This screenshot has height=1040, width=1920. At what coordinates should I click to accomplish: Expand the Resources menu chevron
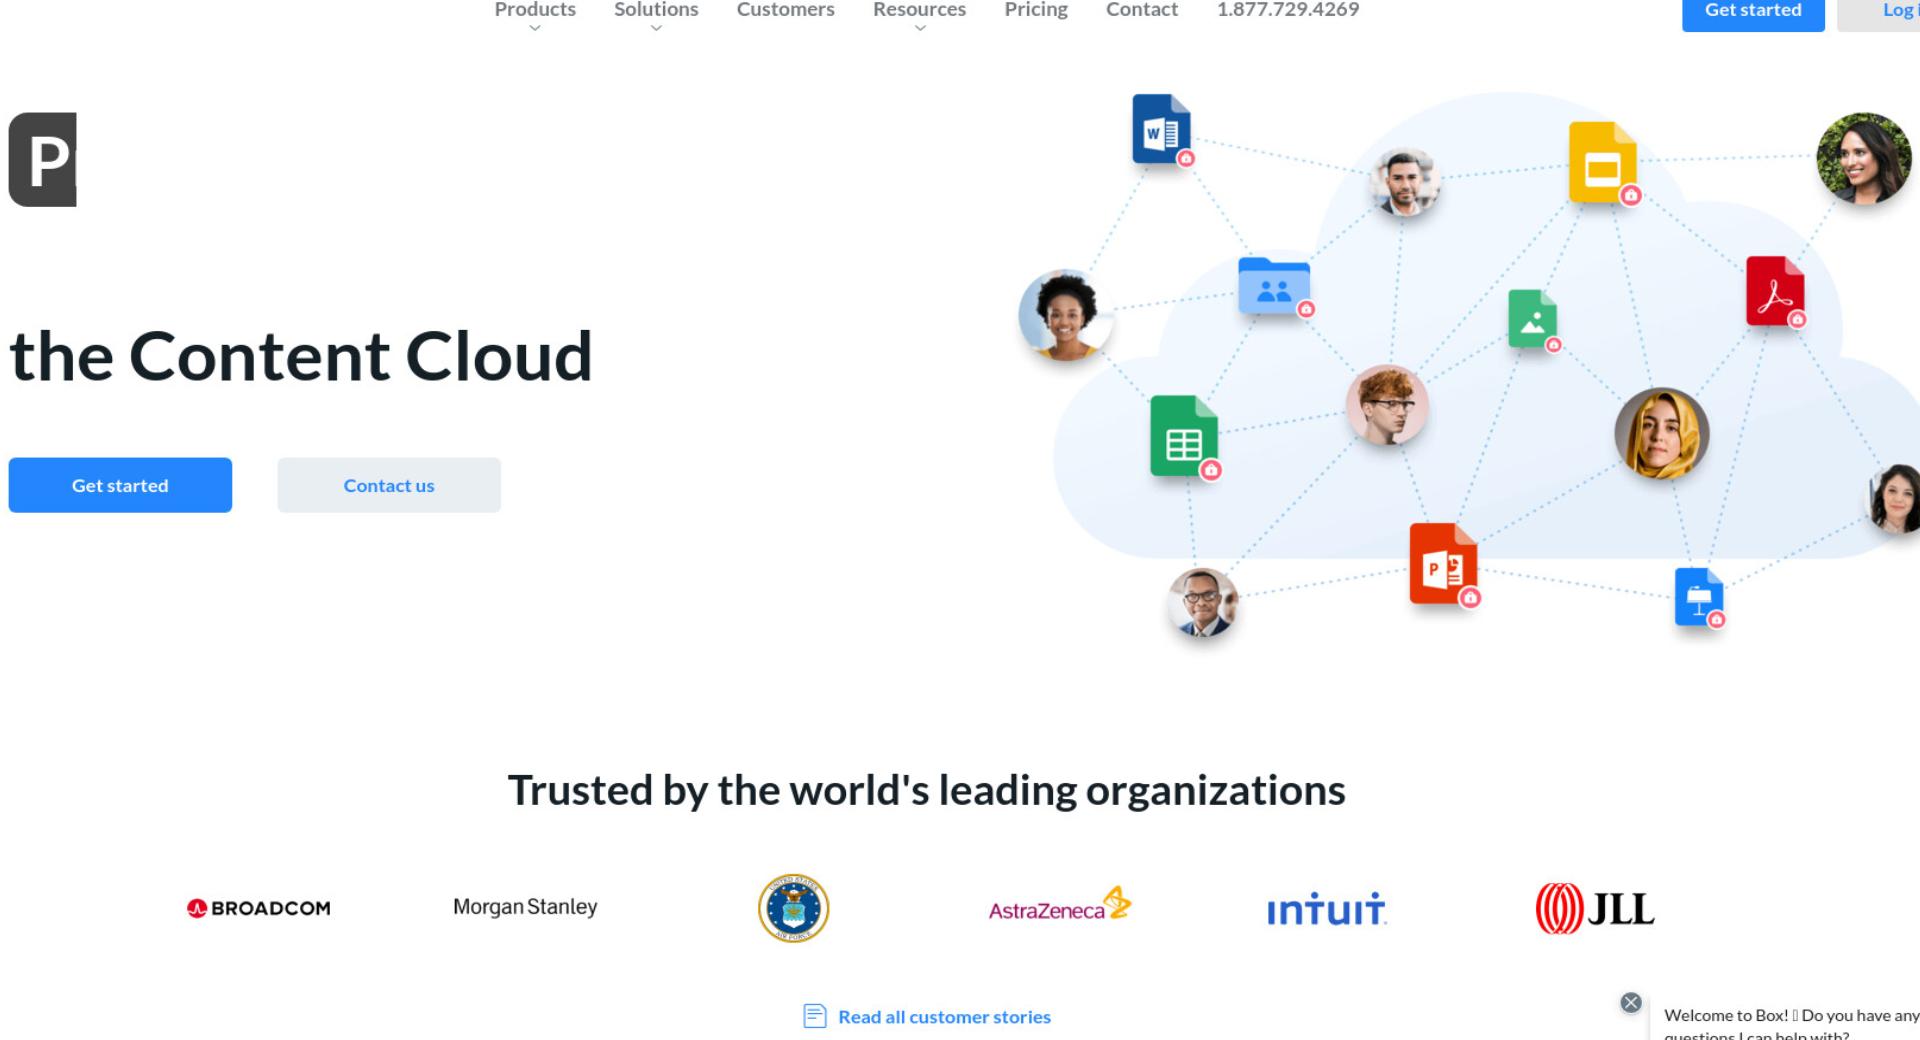[920, 28]
